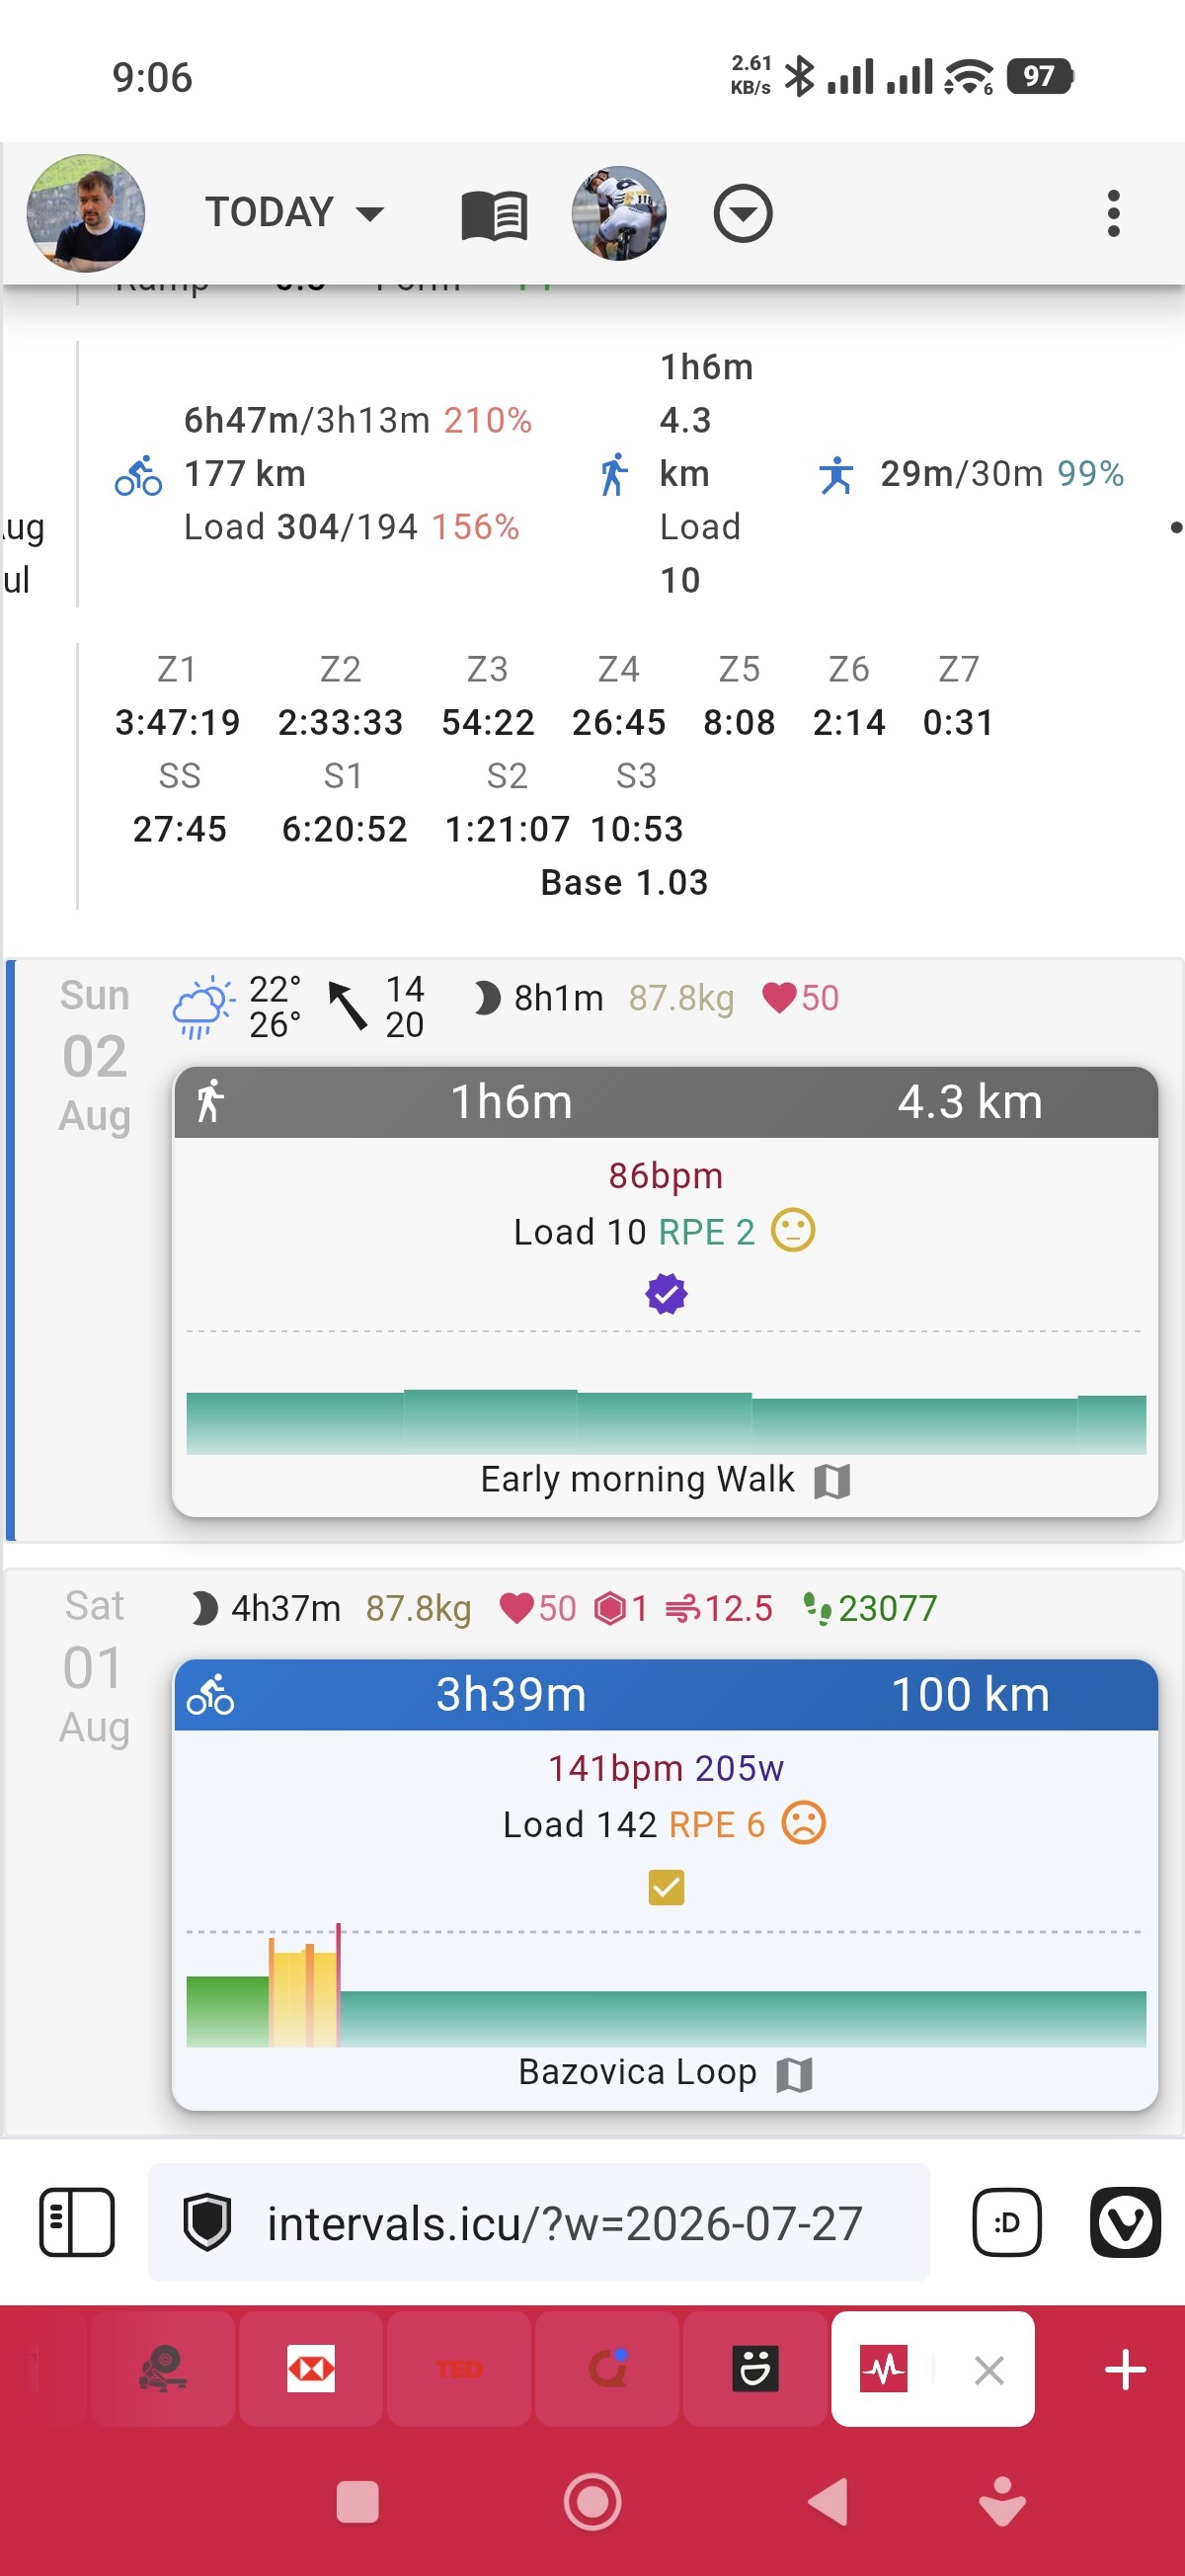This screenshot has height=2576, width=1185.
Task: Tap the shield tracker-blocker icon
Action: (x=208, y=2222)
